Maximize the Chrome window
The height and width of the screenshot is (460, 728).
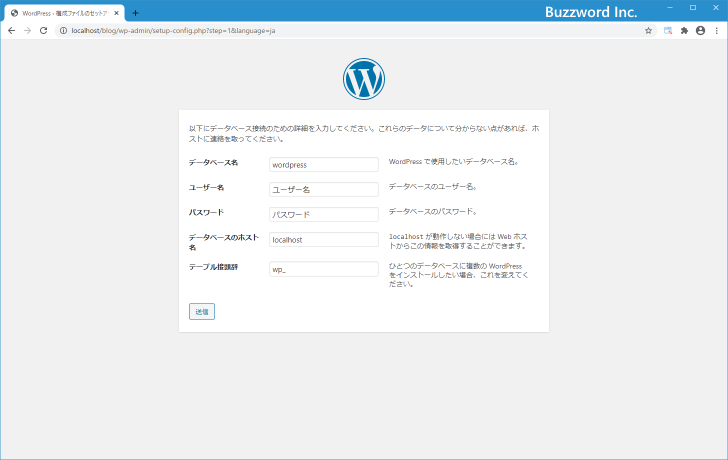[x=693, y=7]
